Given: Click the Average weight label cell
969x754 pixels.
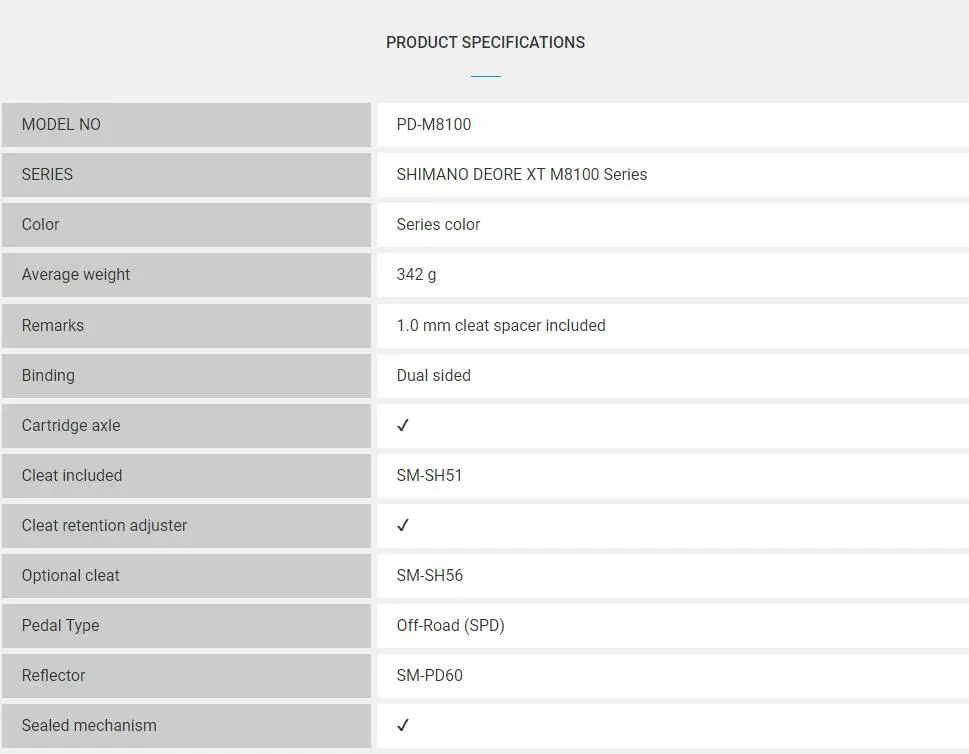Looking at the screenshot, I should pos(186,275).
